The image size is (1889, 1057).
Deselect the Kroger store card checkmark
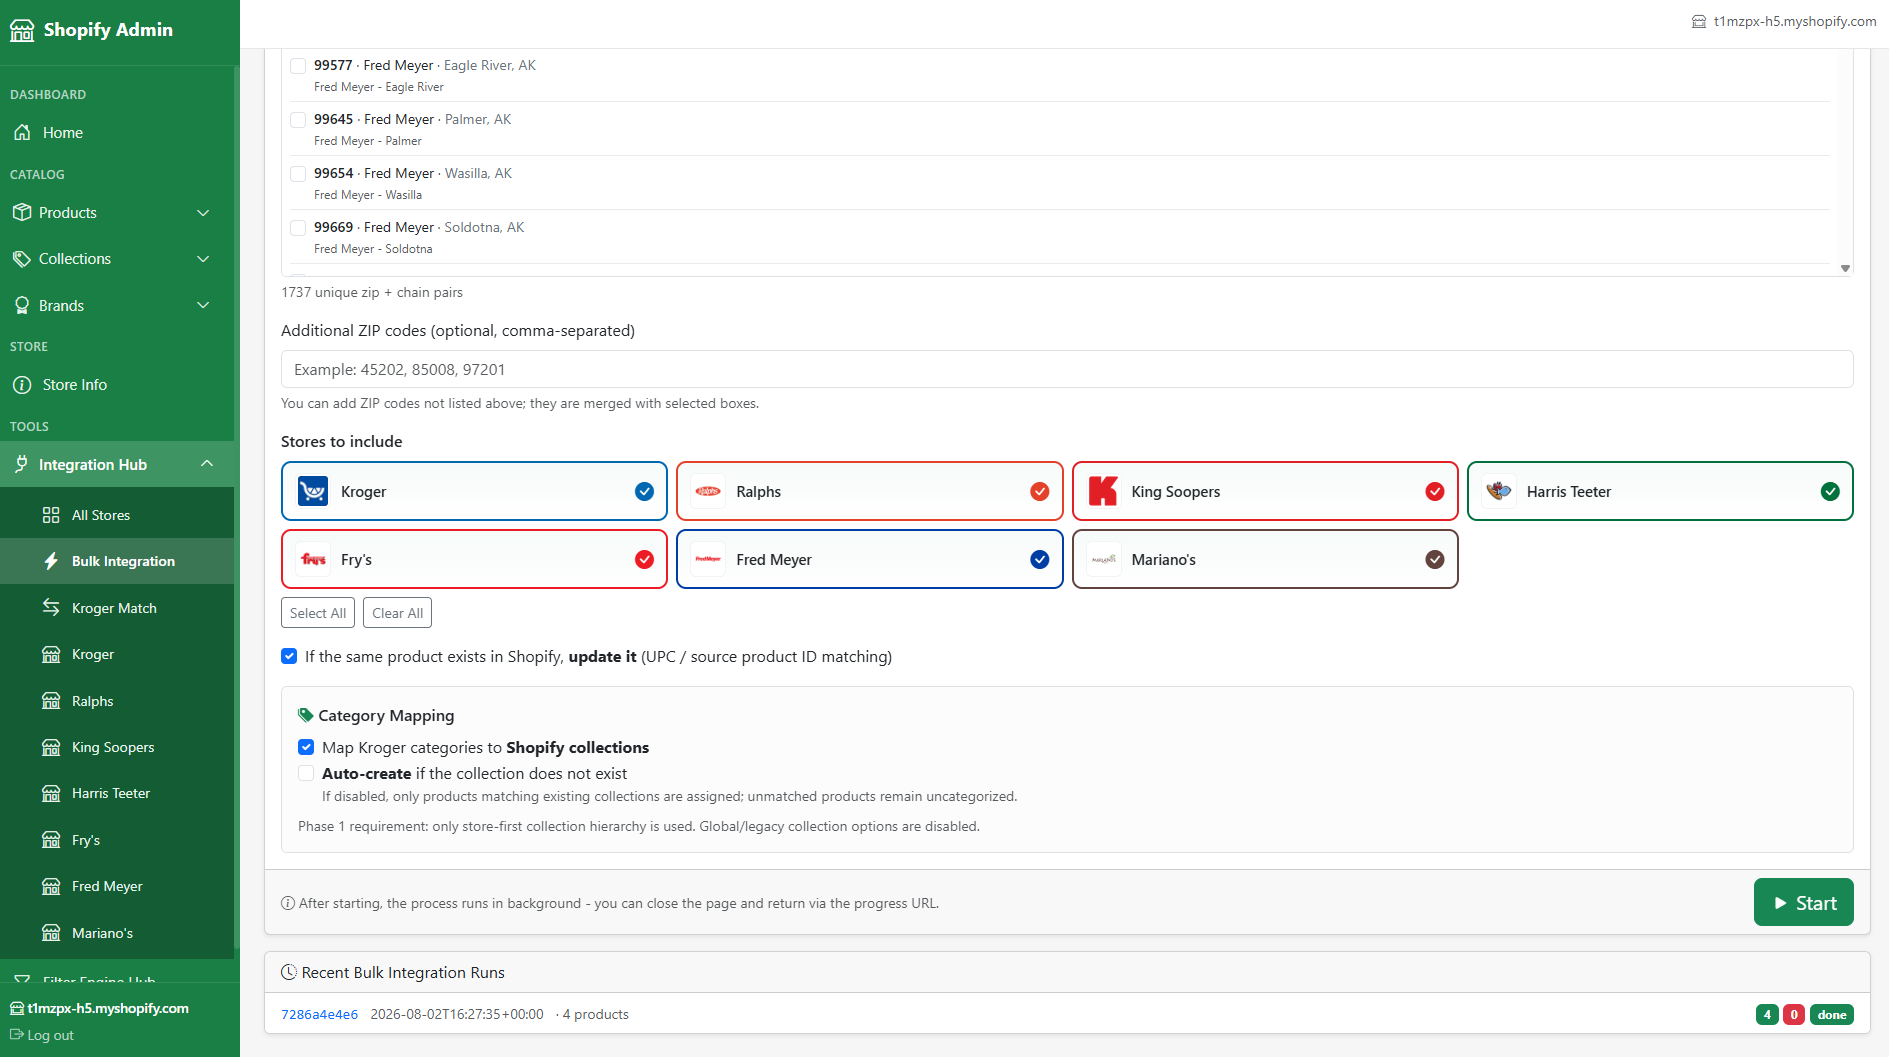pos(645,492)
